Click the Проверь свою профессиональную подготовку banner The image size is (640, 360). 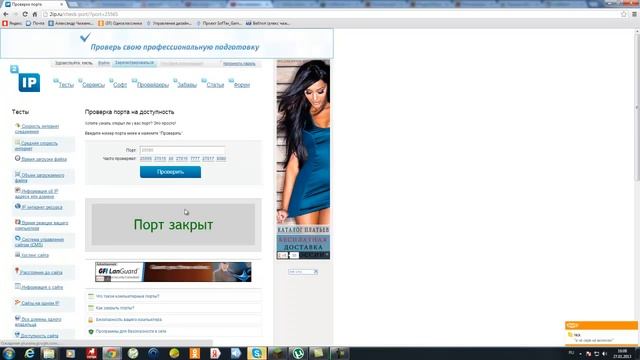pyautogui.click(x=167, y=44)
